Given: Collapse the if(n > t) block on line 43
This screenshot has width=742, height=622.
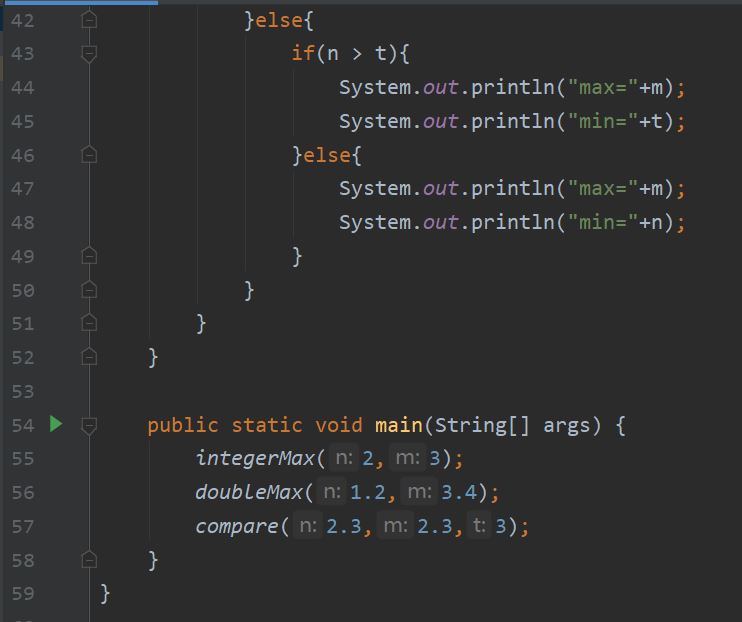Looking at the screenshot, I should point(89,53).
